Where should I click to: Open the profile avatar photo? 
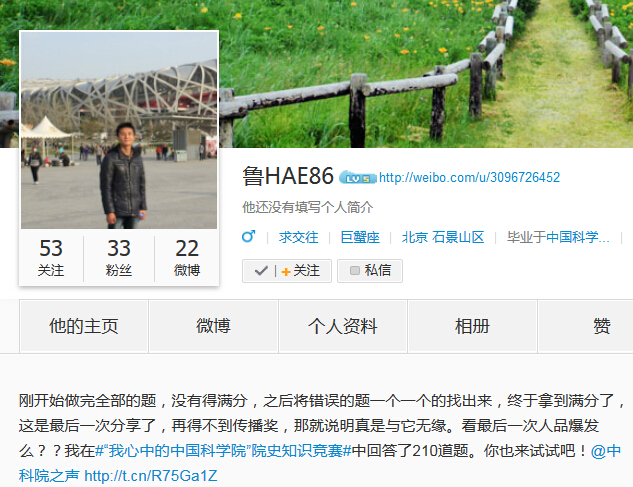point(119,130)
